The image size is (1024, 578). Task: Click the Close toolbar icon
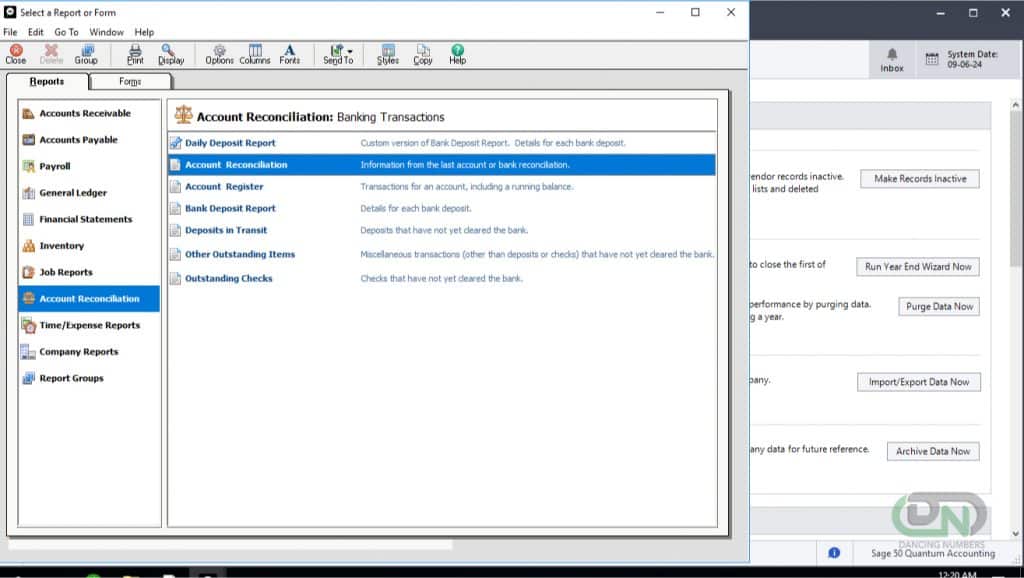coord(16,54)
